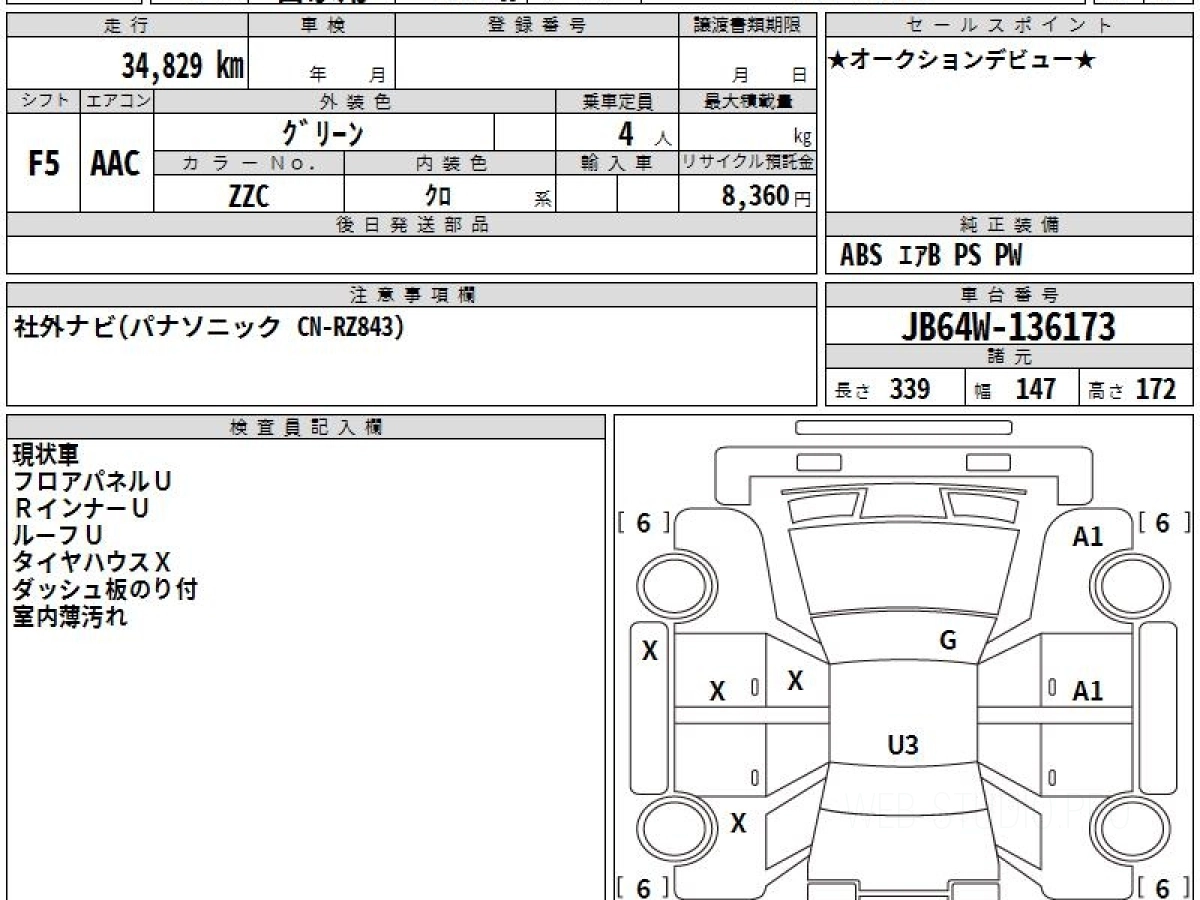Click the ★オークションデビュー★ sales point text

click(962, 60)
